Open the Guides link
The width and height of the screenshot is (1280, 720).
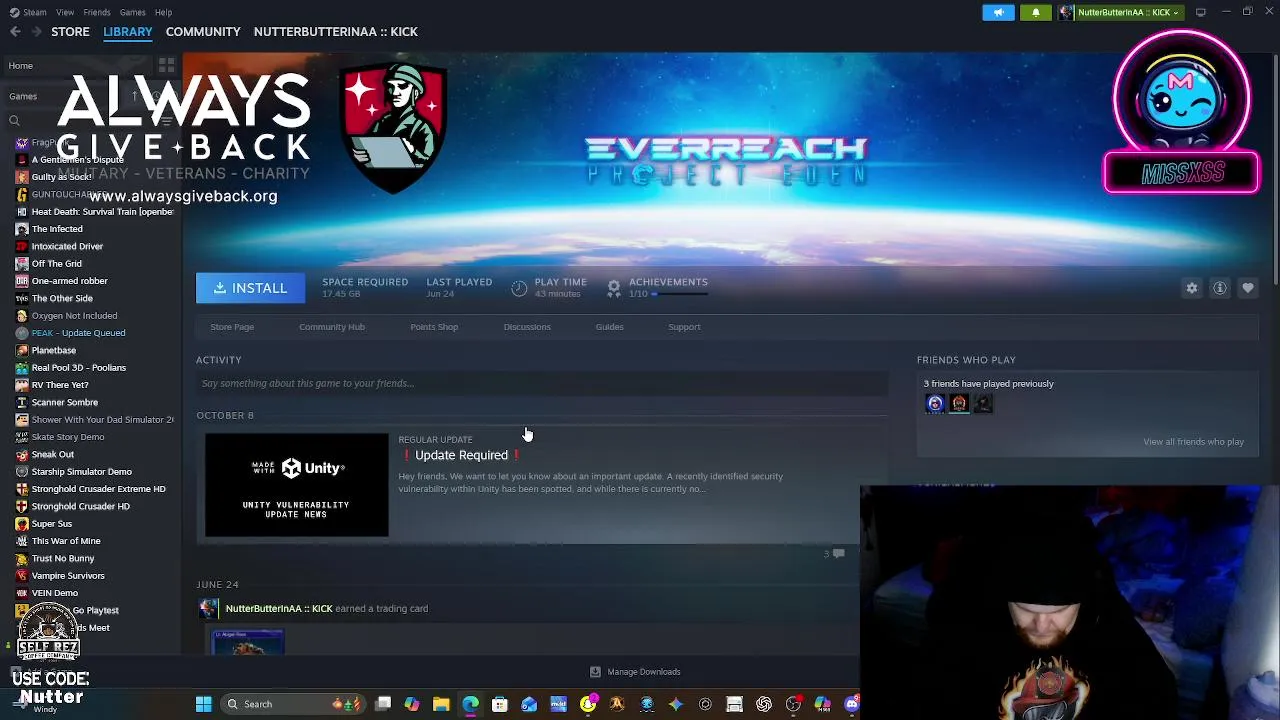point(609,327)
